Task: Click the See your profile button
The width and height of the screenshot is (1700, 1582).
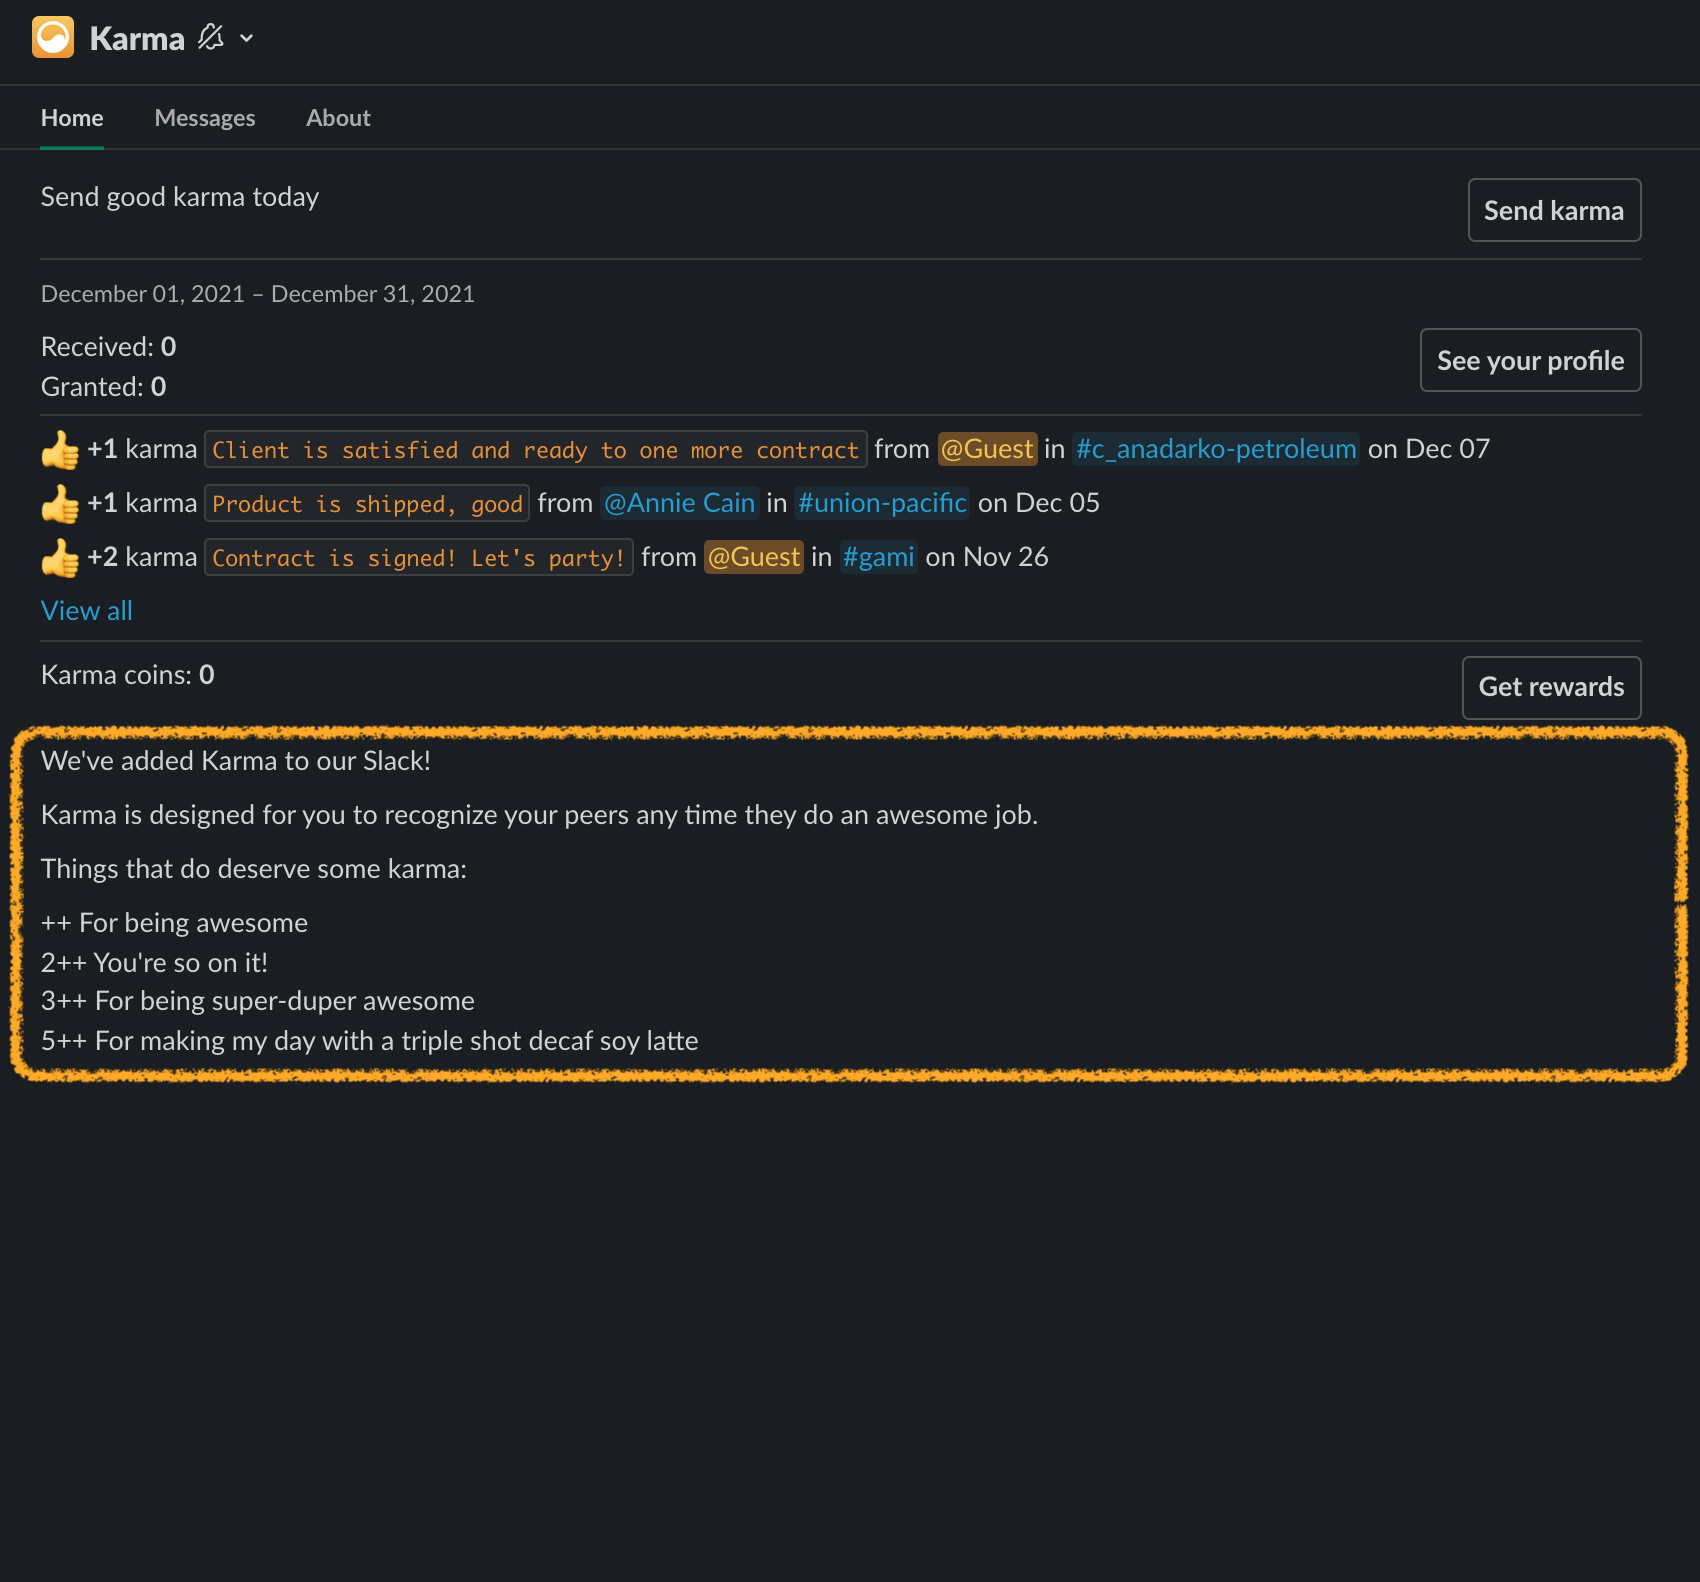Action: click(1530, 360)
